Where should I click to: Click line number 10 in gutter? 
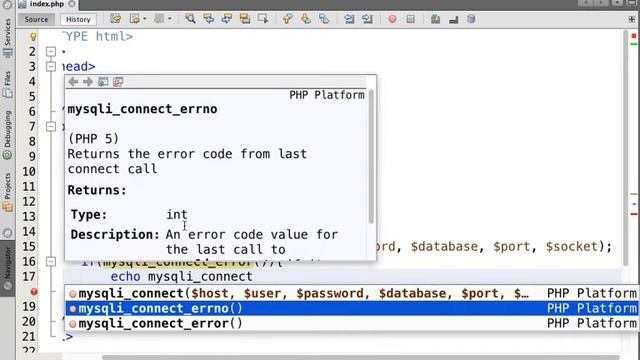tap(29, 171)
